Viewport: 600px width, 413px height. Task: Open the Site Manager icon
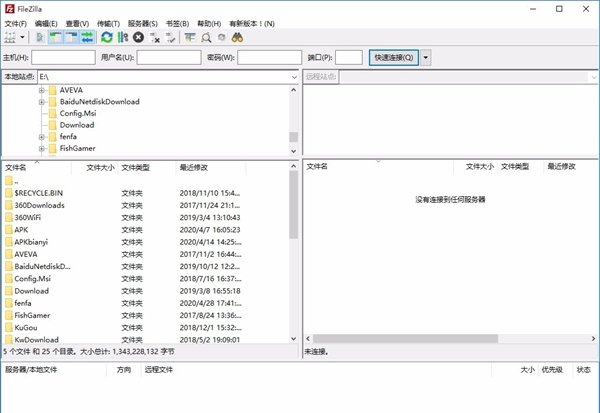[x=10, y=38]
